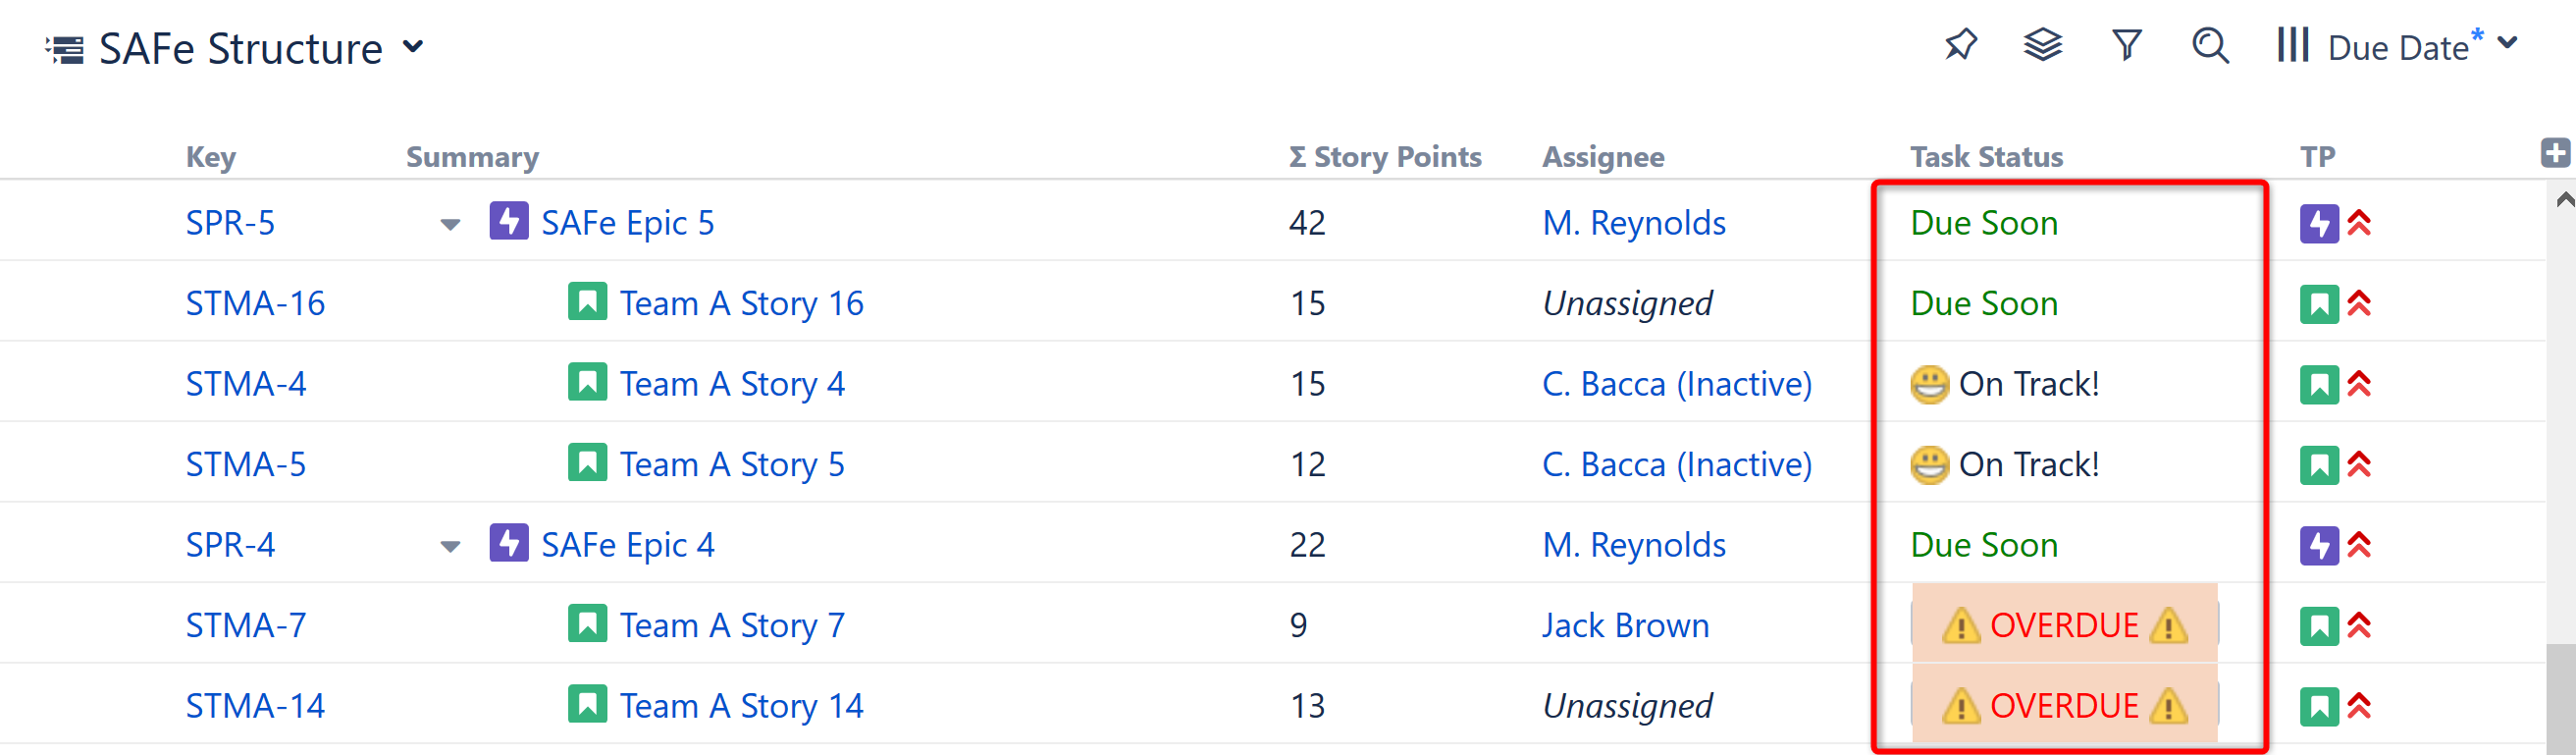Click the OVERDUE status for STMA-7
The width and height of the screenshot is (2576, 755).
(x=2064, y=625)
